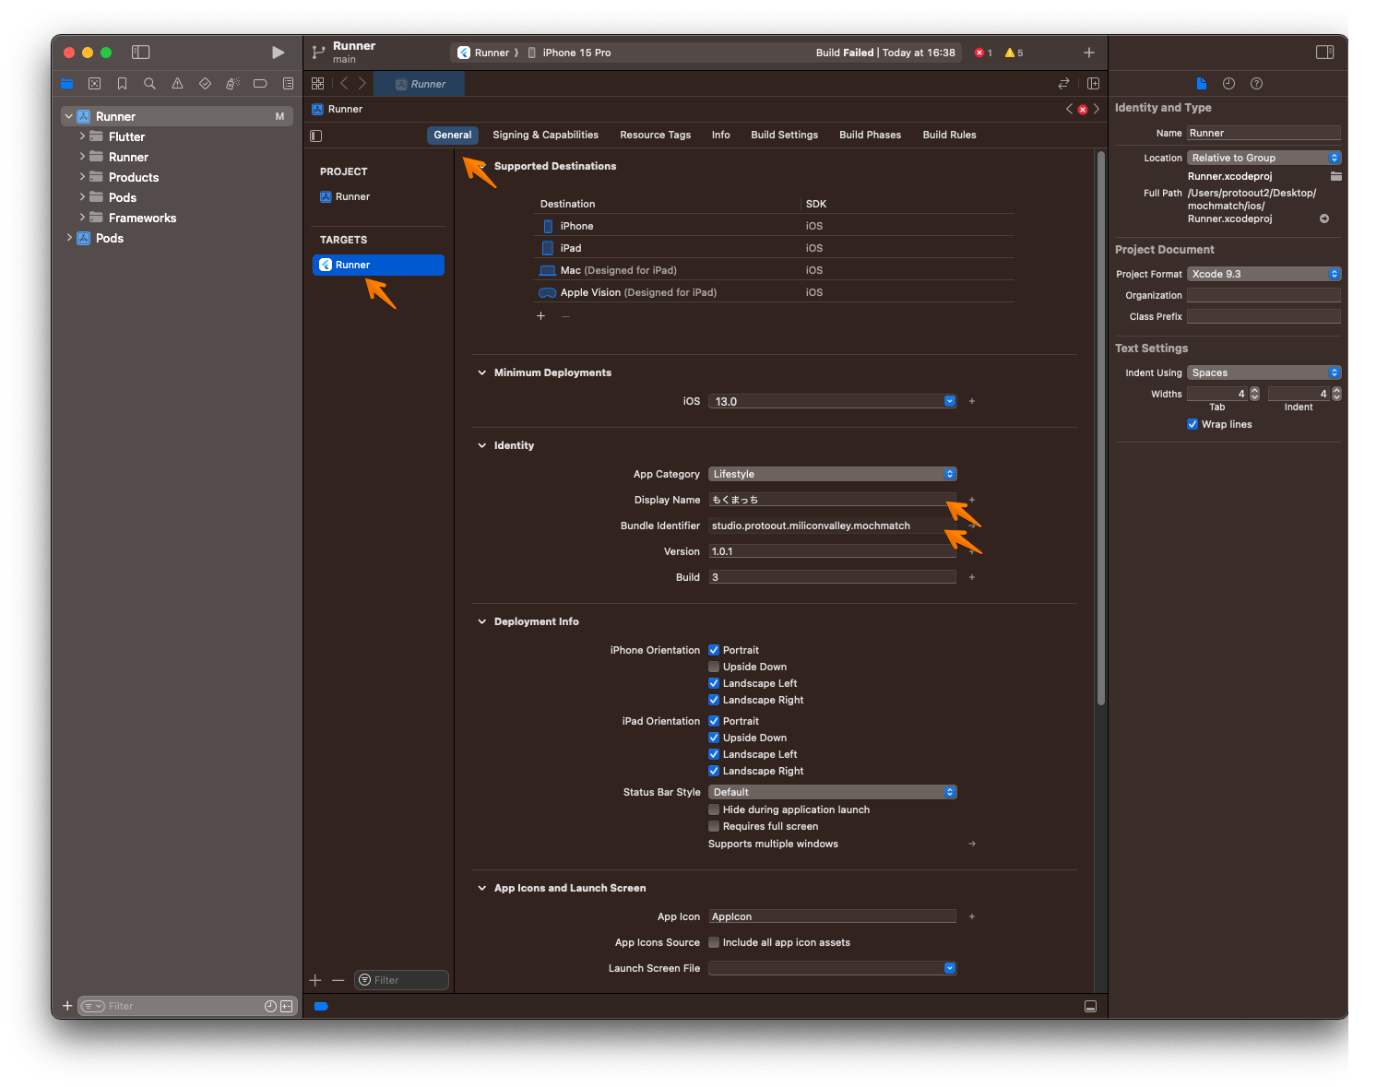1400x1087 pixels.
Task: Hide the project and targets list
Action: click(x=316, y=136)
